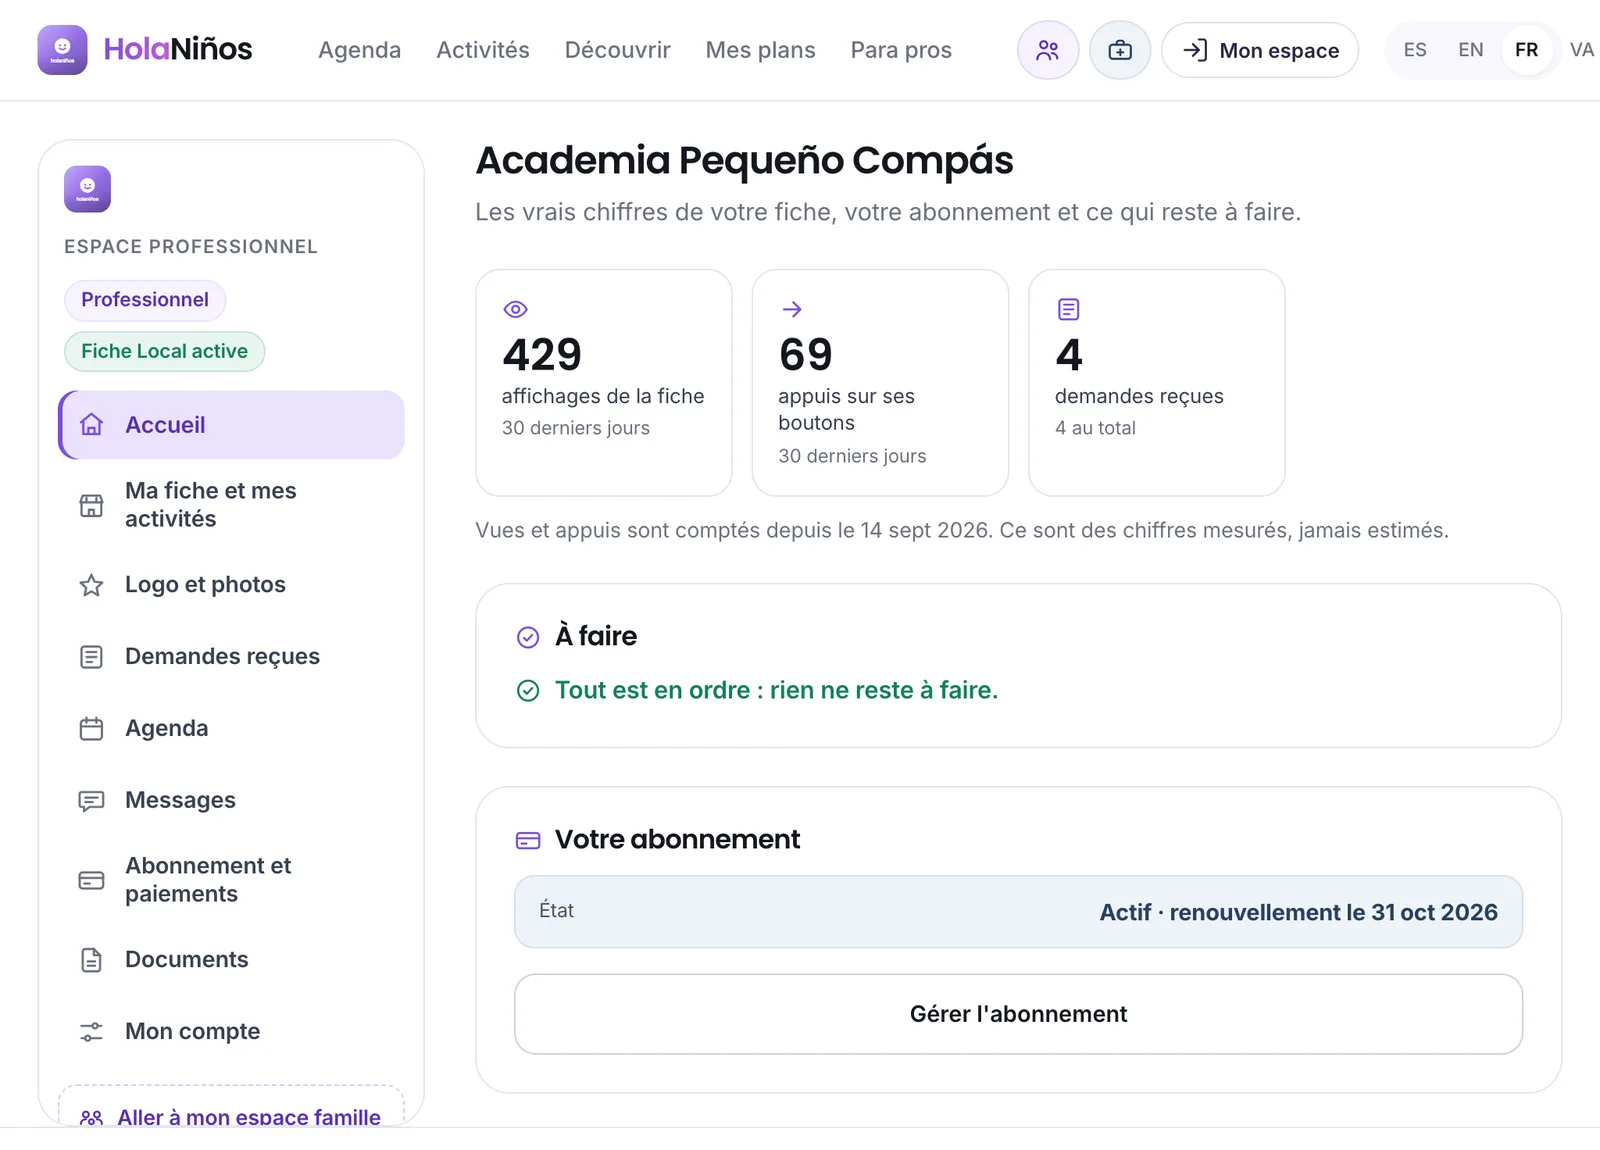Viewport: 1600px width, 1150px height.
Task: Click the 429 affichages number
Action: [542, 355]
